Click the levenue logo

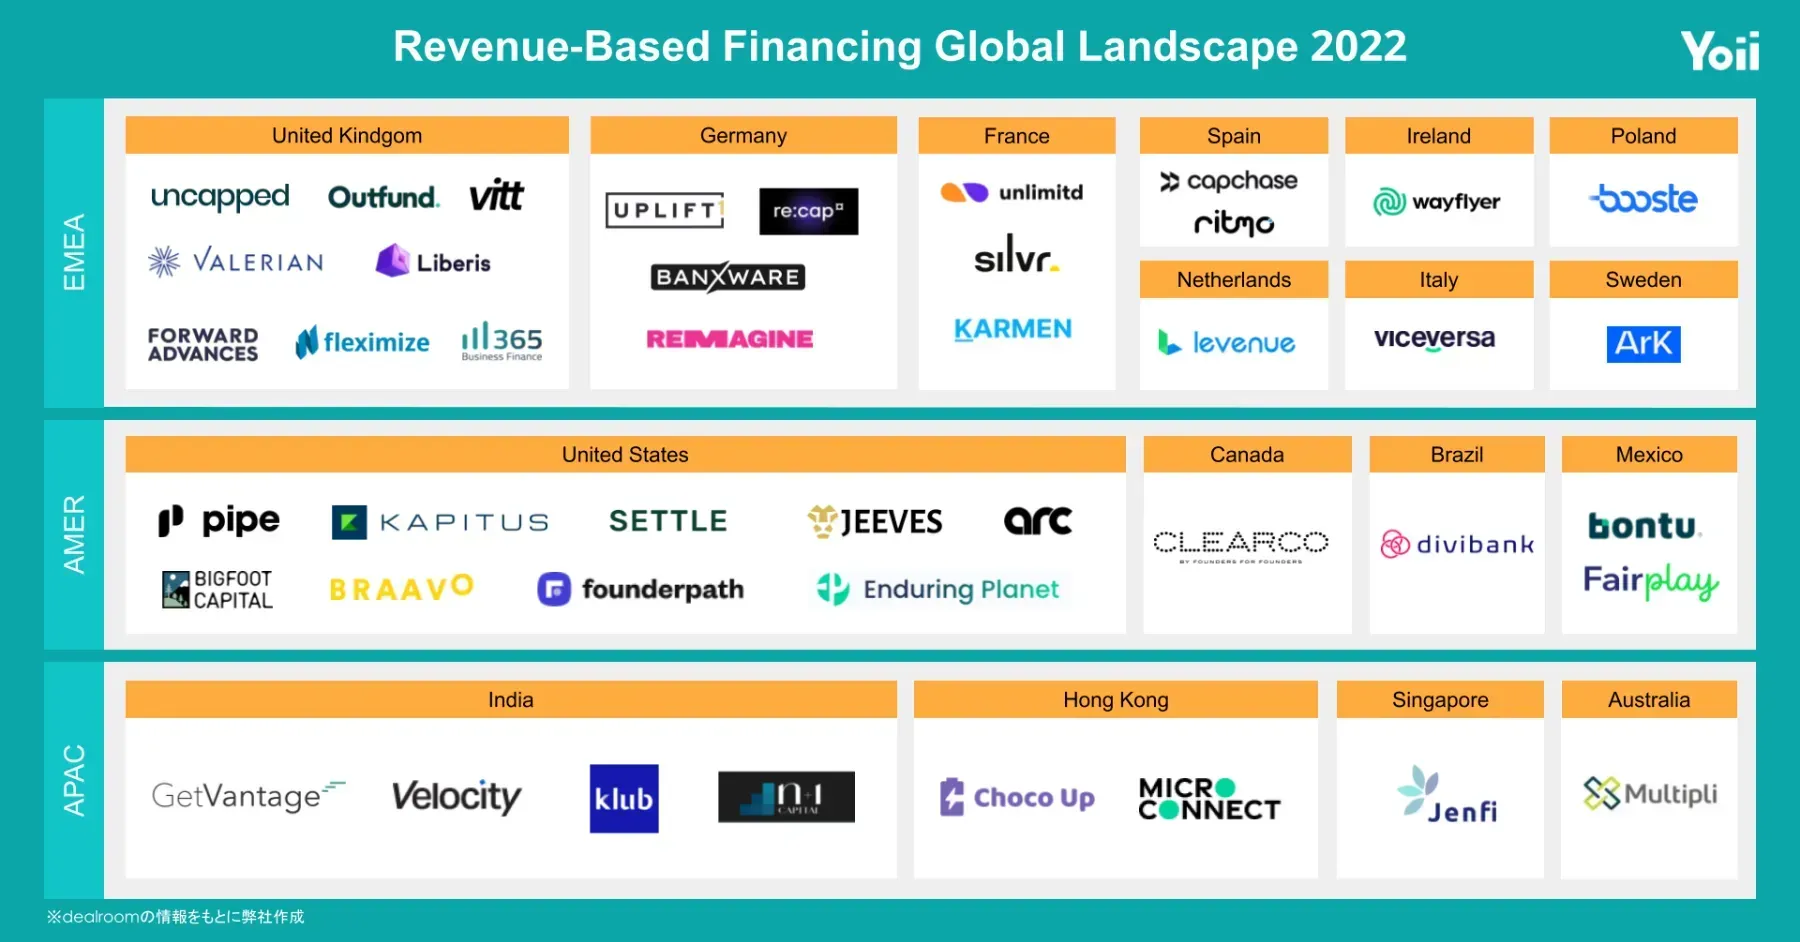(x=1227, y=343)
